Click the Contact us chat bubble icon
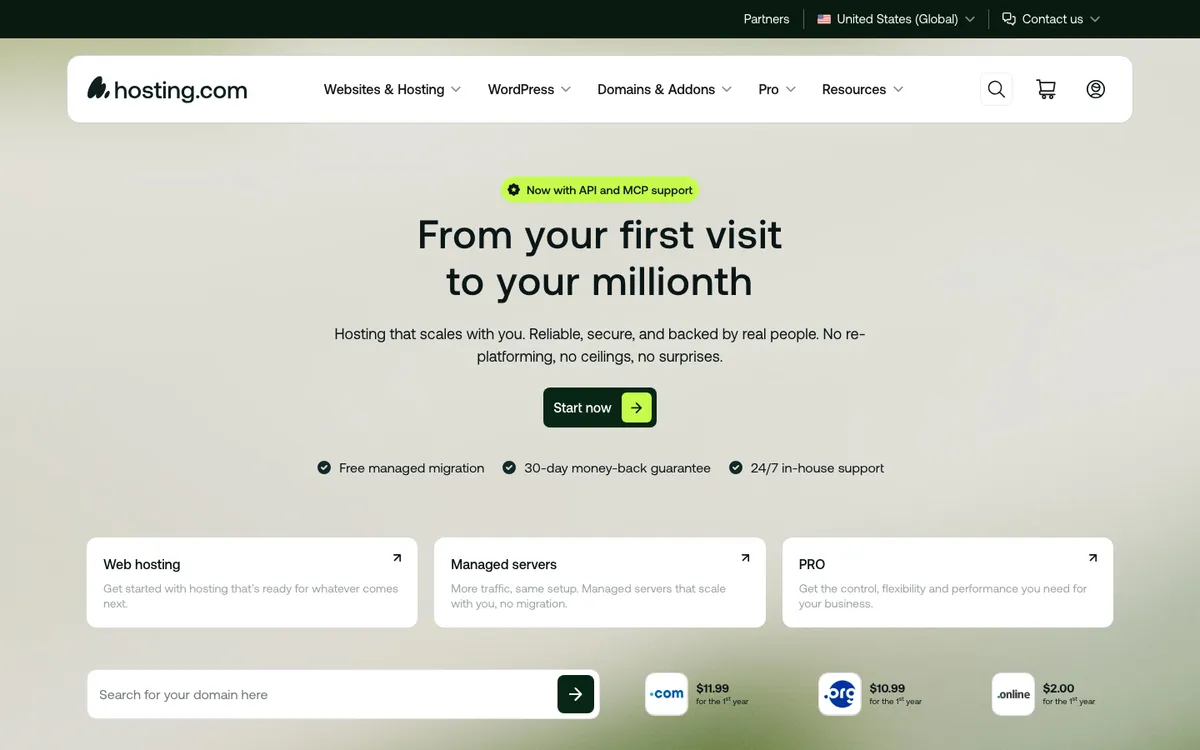The height and width of the screenshot is (750, 1200). pyautogui.click(x=1009, y=19)
